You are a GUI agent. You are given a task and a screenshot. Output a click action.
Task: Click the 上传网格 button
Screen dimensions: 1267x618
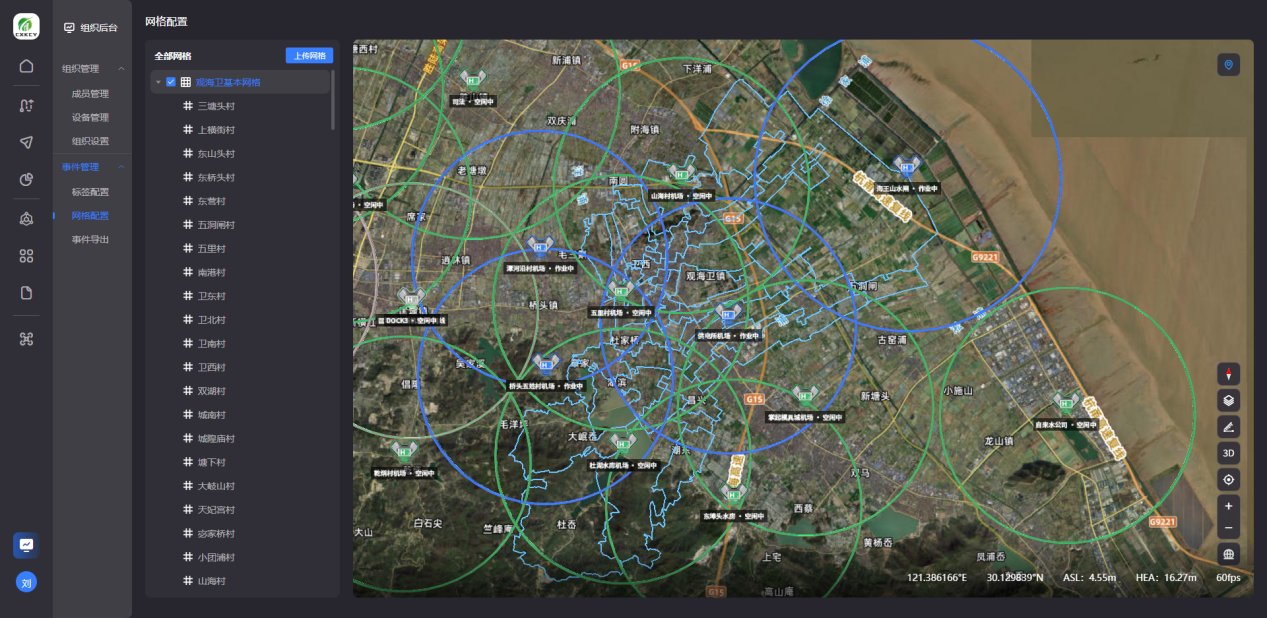click(x=309, y=56)
